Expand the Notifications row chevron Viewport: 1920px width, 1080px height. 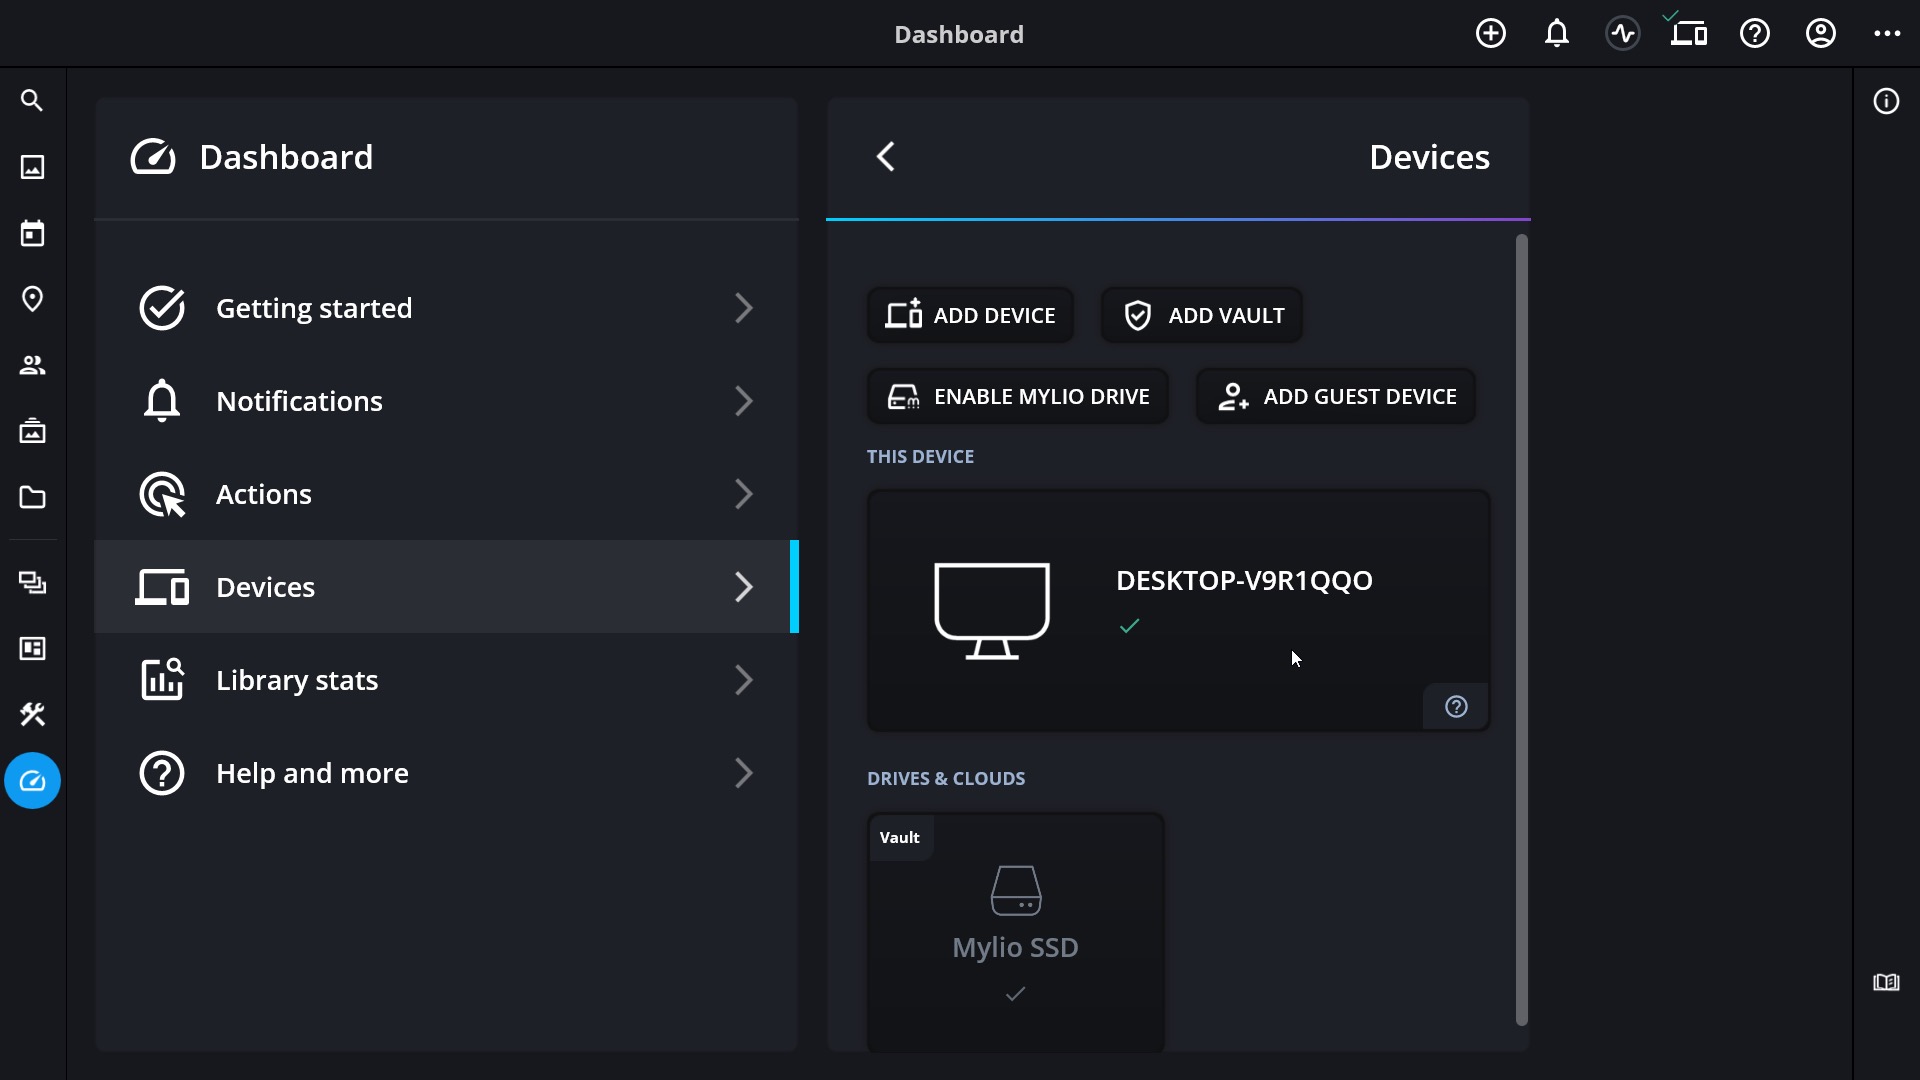[x=743, y=401]
